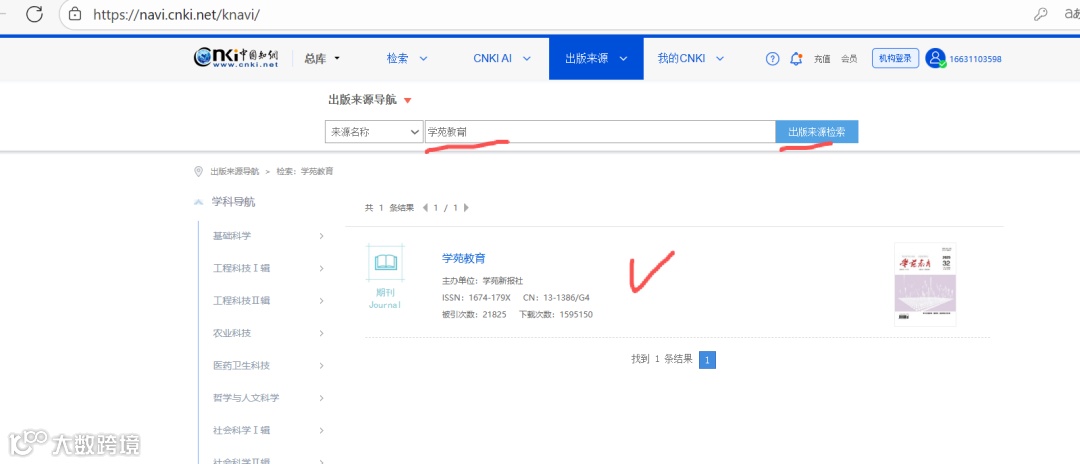Click the search box containing 学苑教育
Viewport: 1080px width, 464px height.
click(x=600, y=132)
